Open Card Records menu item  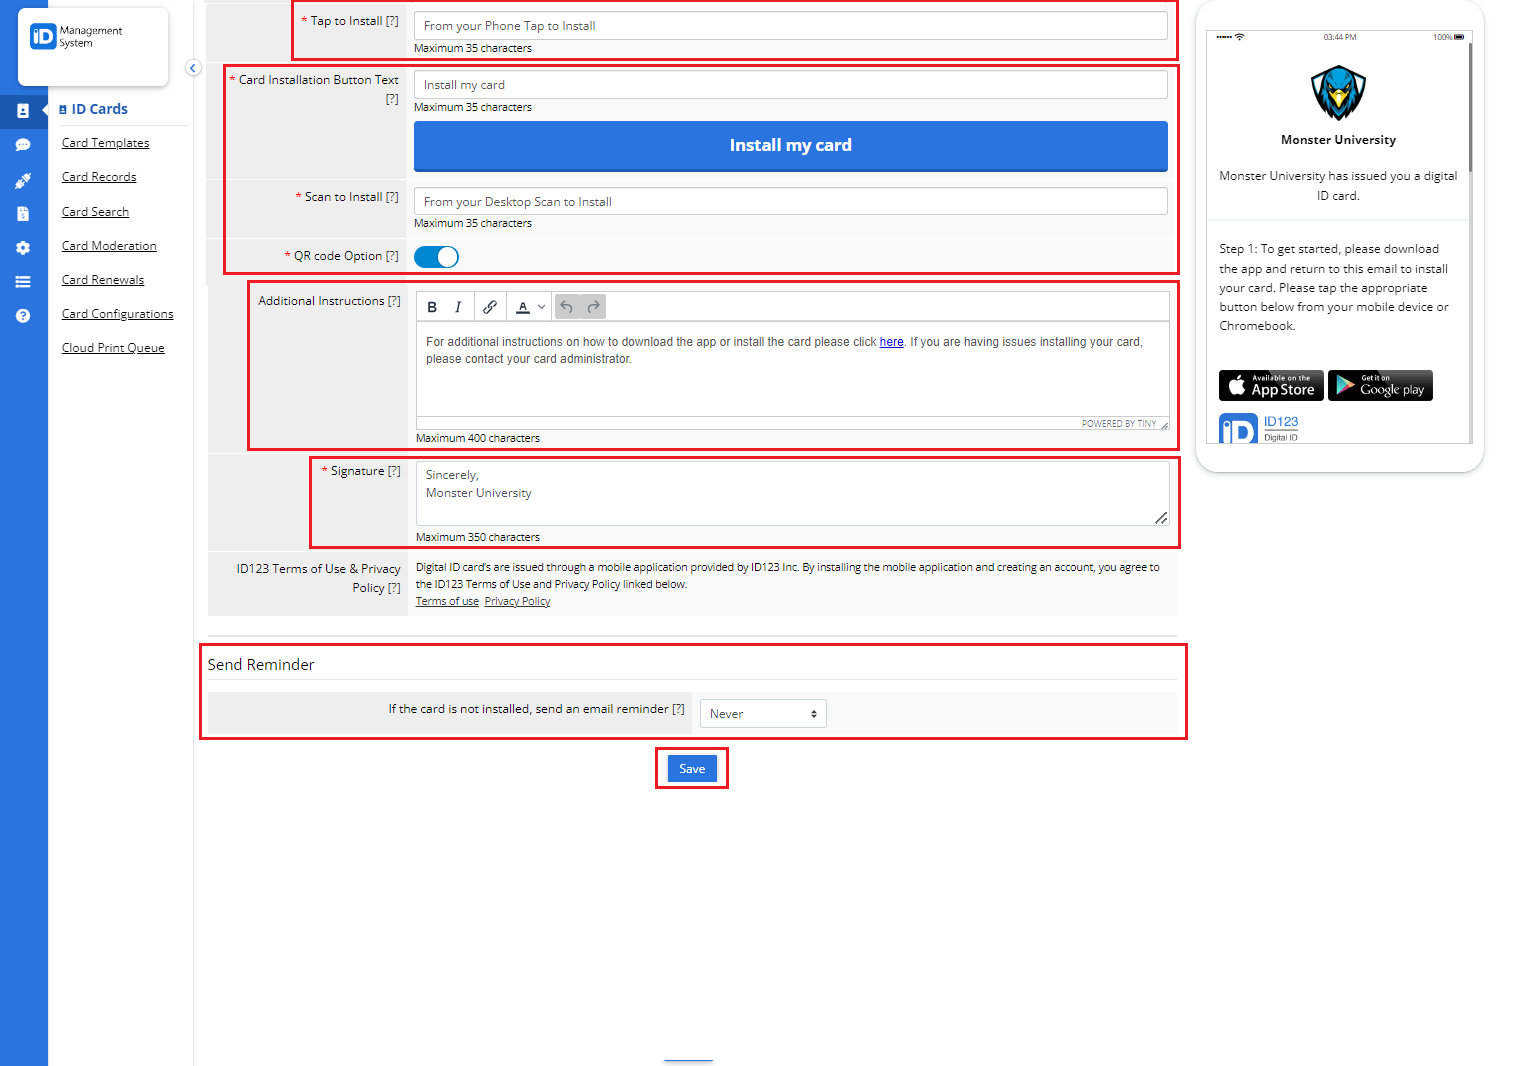99,177
